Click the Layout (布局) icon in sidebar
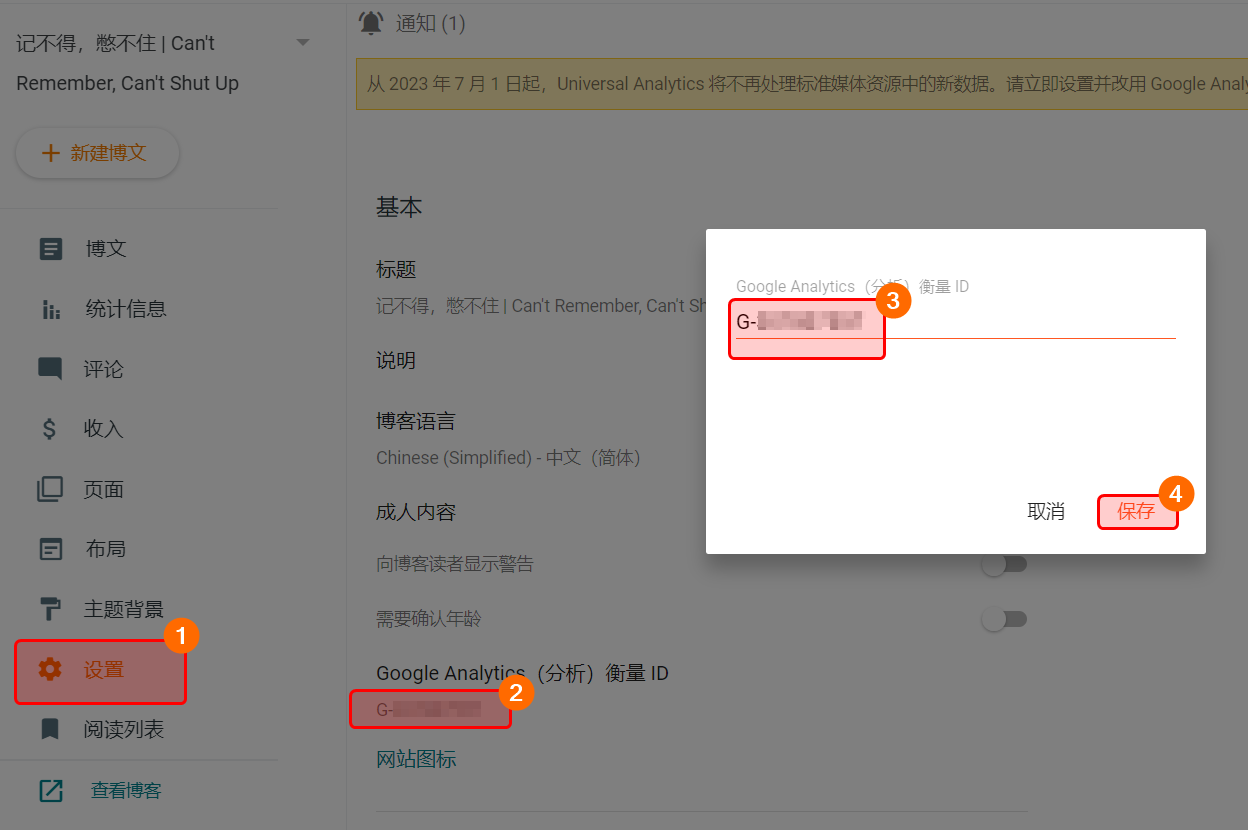The height and width of the screenshot is (830, 1248). coord(50,549)
